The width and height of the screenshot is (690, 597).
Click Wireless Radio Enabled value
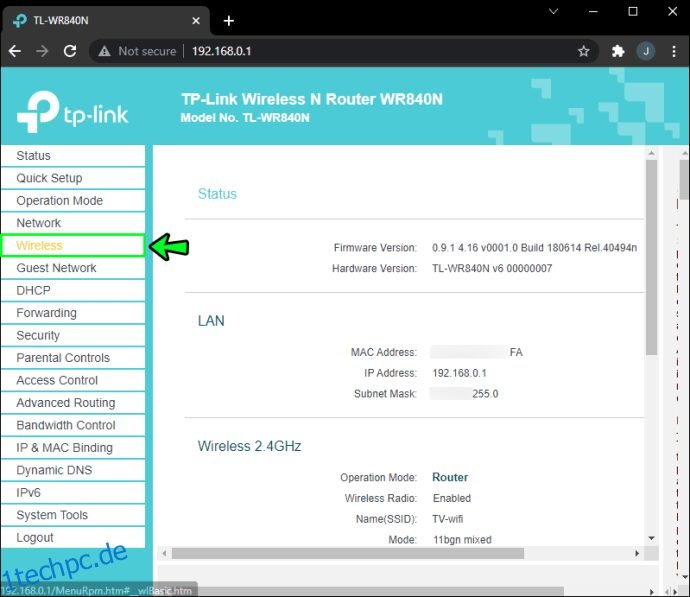tap(451, 498)
